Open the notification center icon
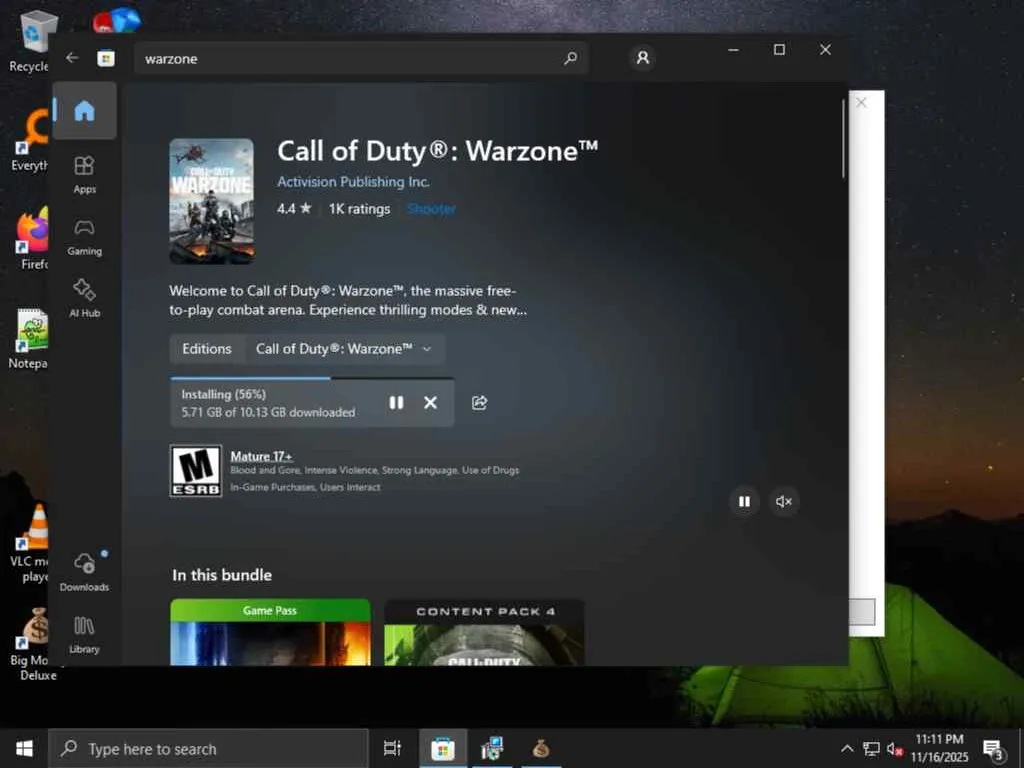The image size is (1024, 768). 994,749
